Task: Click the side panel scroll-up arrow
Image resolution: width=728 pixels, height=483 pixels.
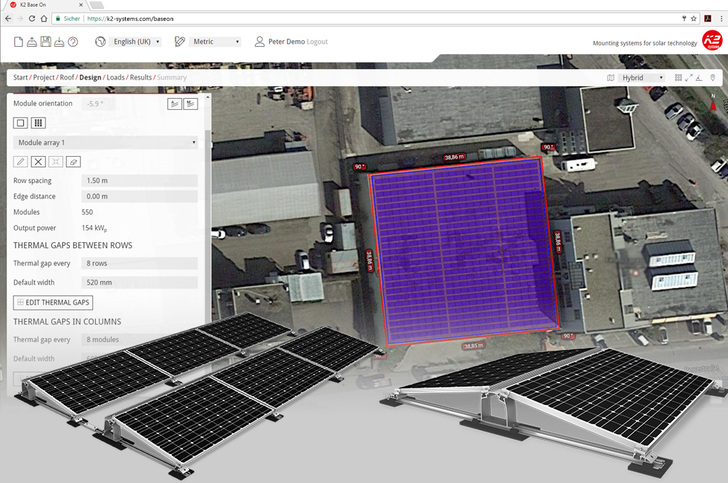Action: pyautogui.click(x=208, y=97)
